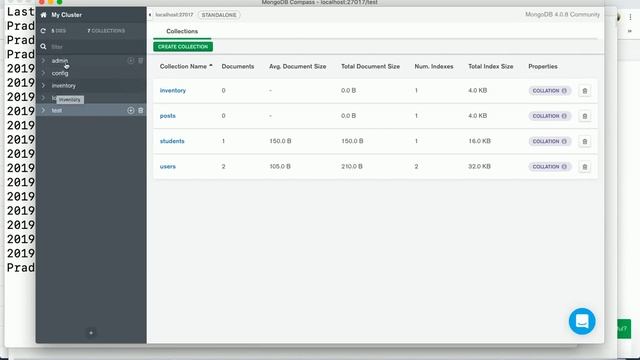Click the trash icon on the test database row
Image resolution: width=640 pixels, height=360 pixels.
[141, 110]
